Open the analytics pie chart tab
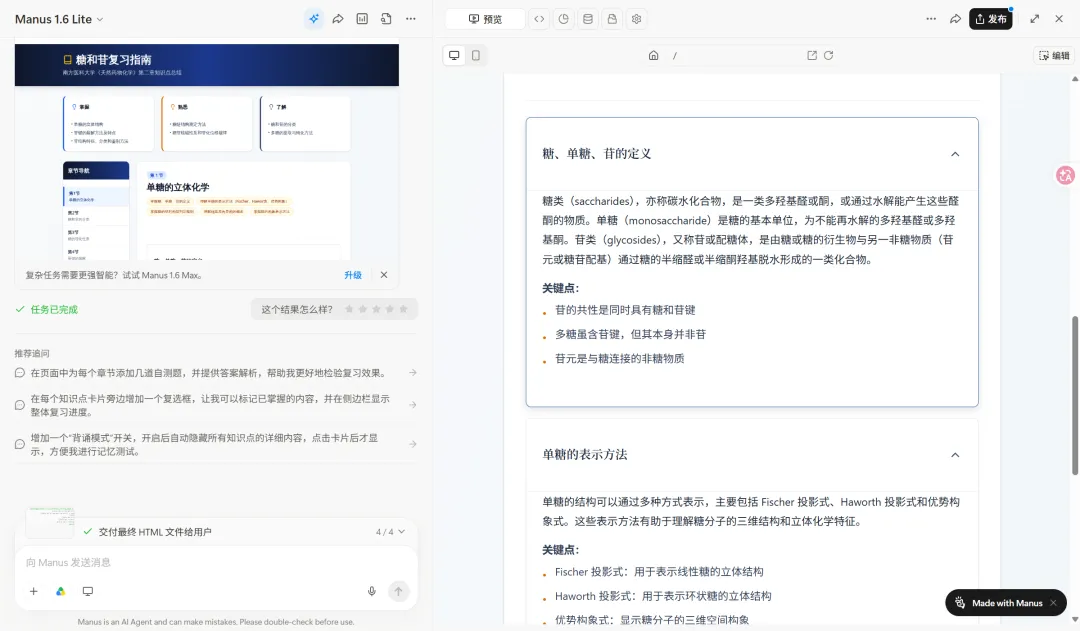1080x631 pixels. [x=563, y=19]
